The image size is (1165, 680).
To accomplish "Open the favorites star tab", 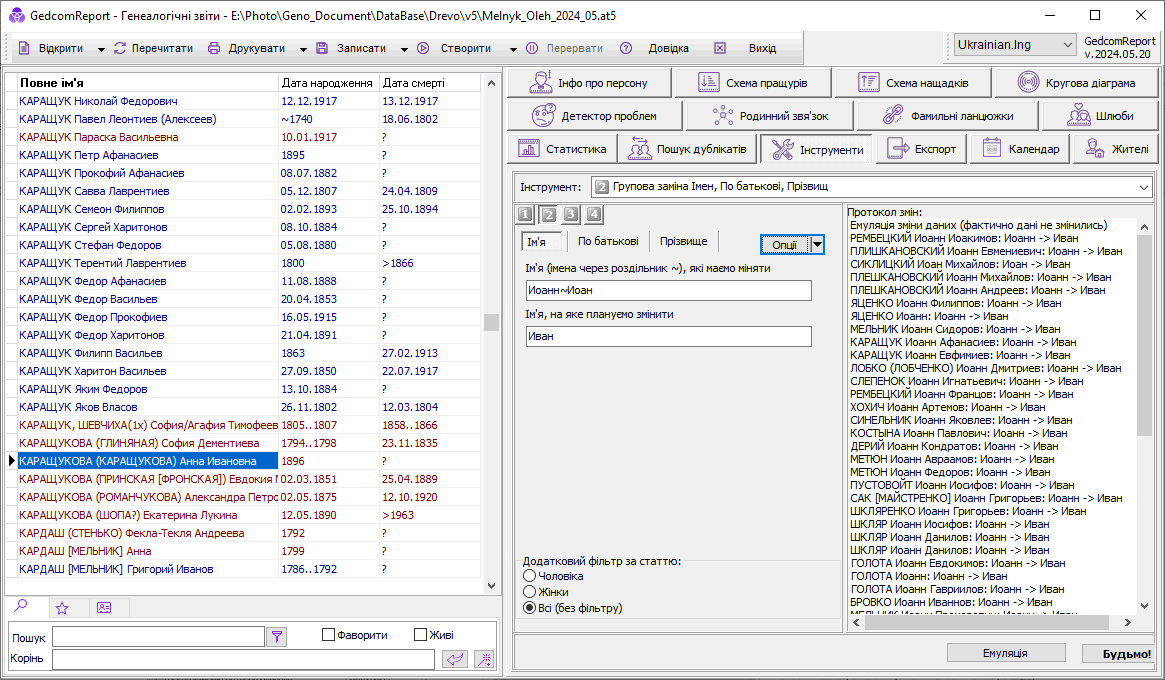I will 62,607.
